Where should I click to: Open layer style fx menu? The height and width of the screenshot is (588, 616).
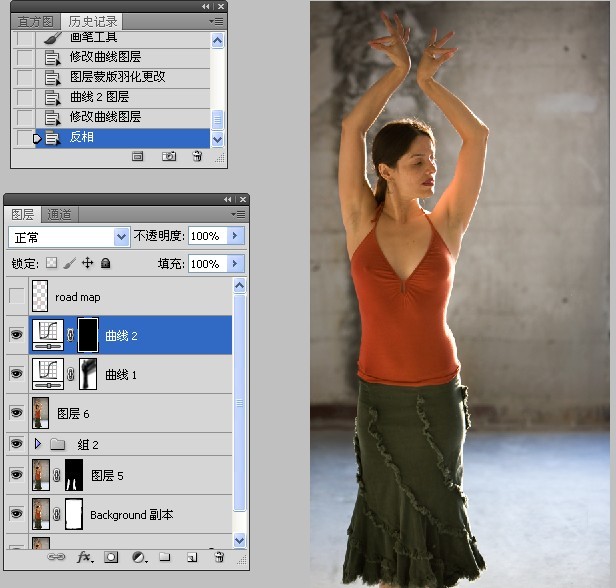click(x=85, y=557)
